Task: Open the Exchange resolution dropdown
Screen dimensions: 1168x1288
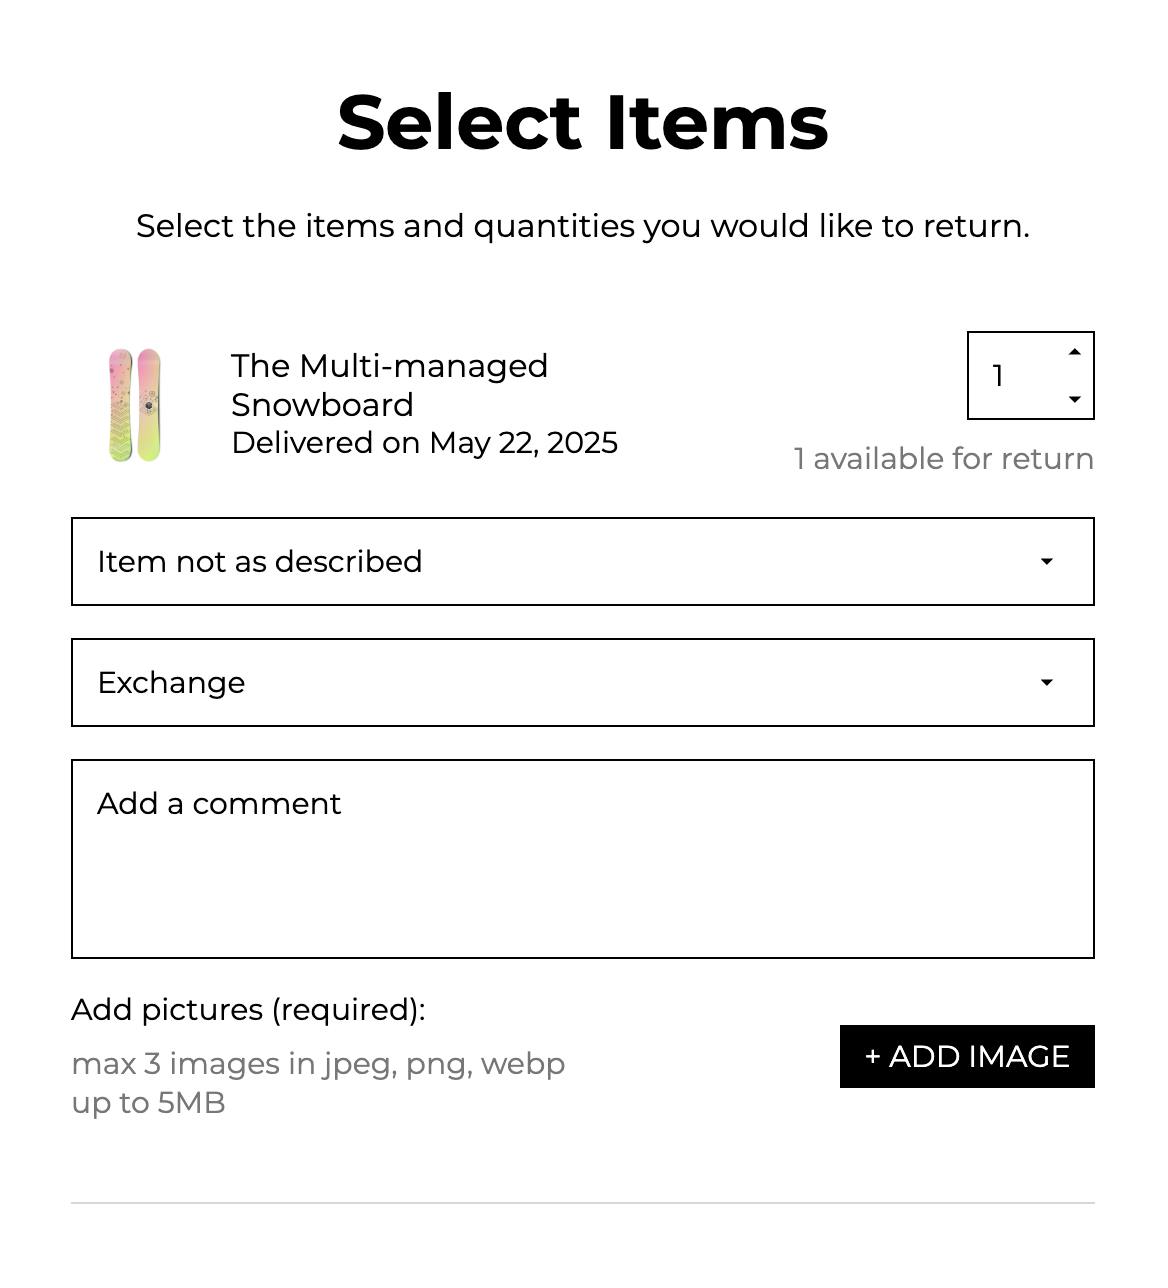Action: click(x=583, y=683)
